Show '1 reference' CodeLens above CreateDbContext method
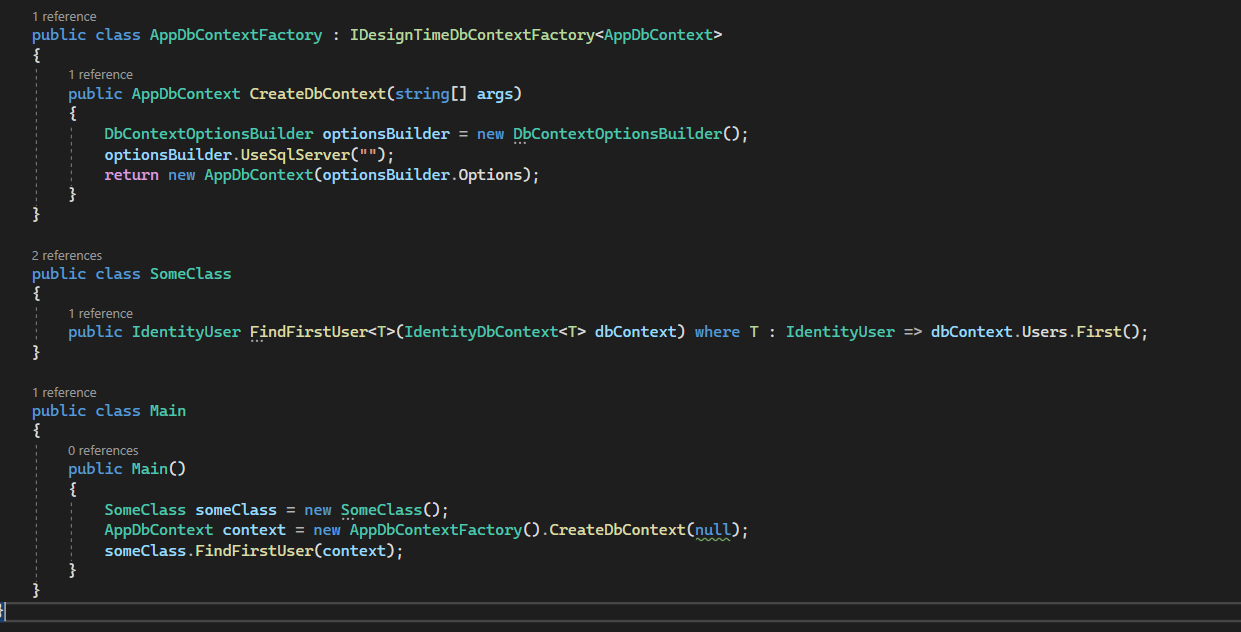Viewport: 1241px width, 632px height. click(x=100, y=75)
